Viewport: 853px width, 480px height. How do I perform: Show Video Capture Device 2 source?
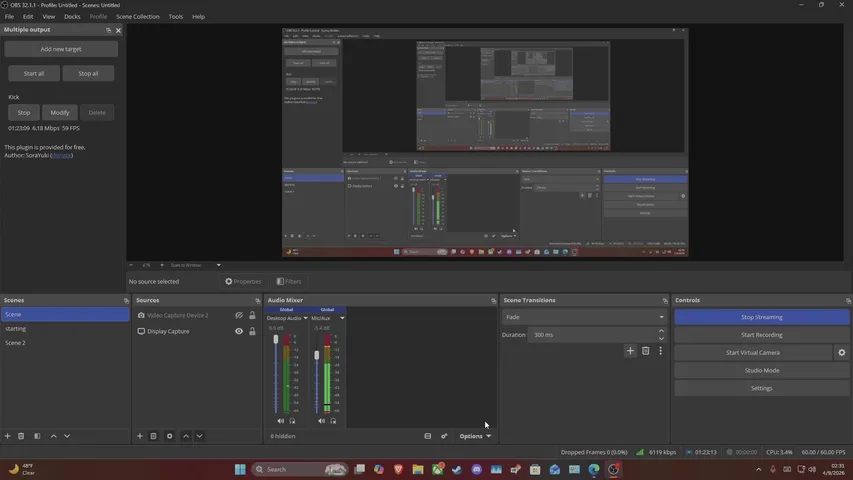pos(239,315)
